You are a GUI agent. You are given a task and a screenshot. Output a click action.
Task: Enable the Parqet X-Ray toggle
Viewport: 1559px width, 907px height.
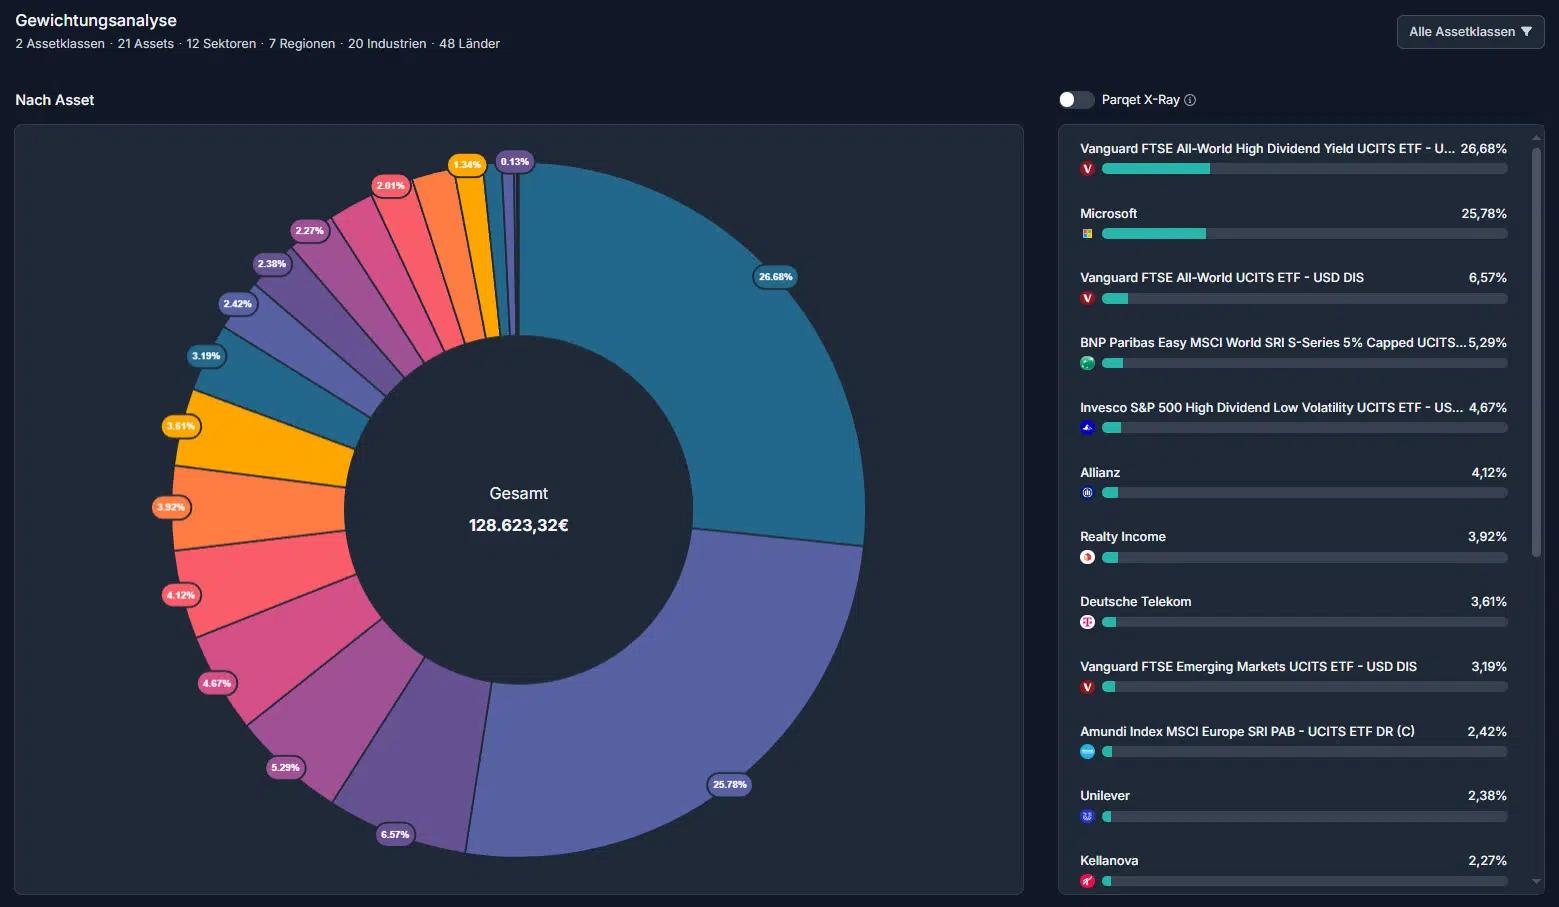(x=1076, y=100)
